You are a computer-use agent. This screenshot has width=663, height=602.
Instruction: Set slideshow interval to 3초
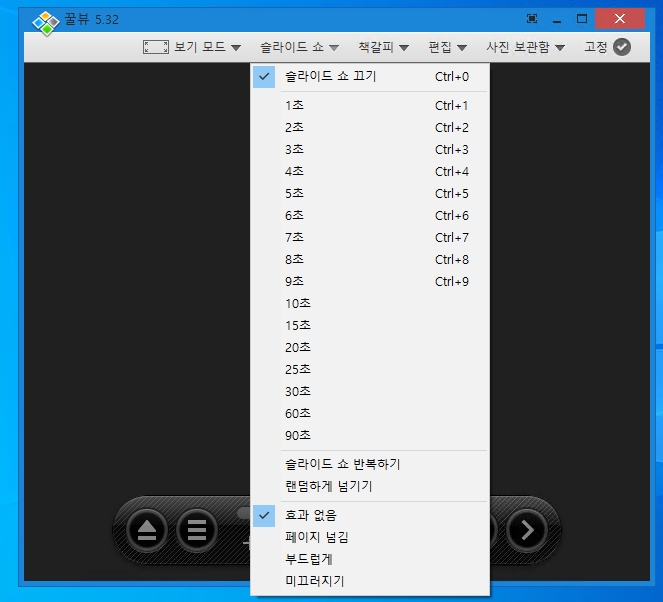tap(370, 149)
